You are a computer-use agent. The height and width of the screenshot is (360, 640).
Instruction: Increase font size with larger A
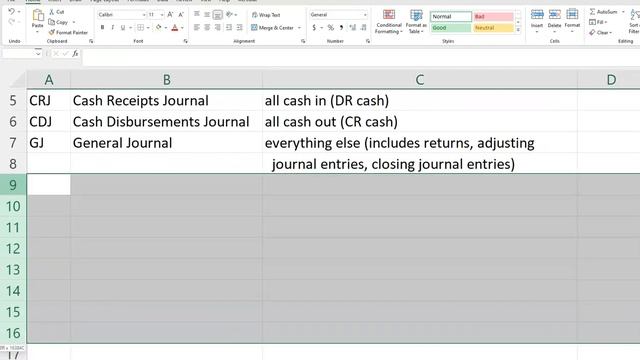(x=171, y=15)
